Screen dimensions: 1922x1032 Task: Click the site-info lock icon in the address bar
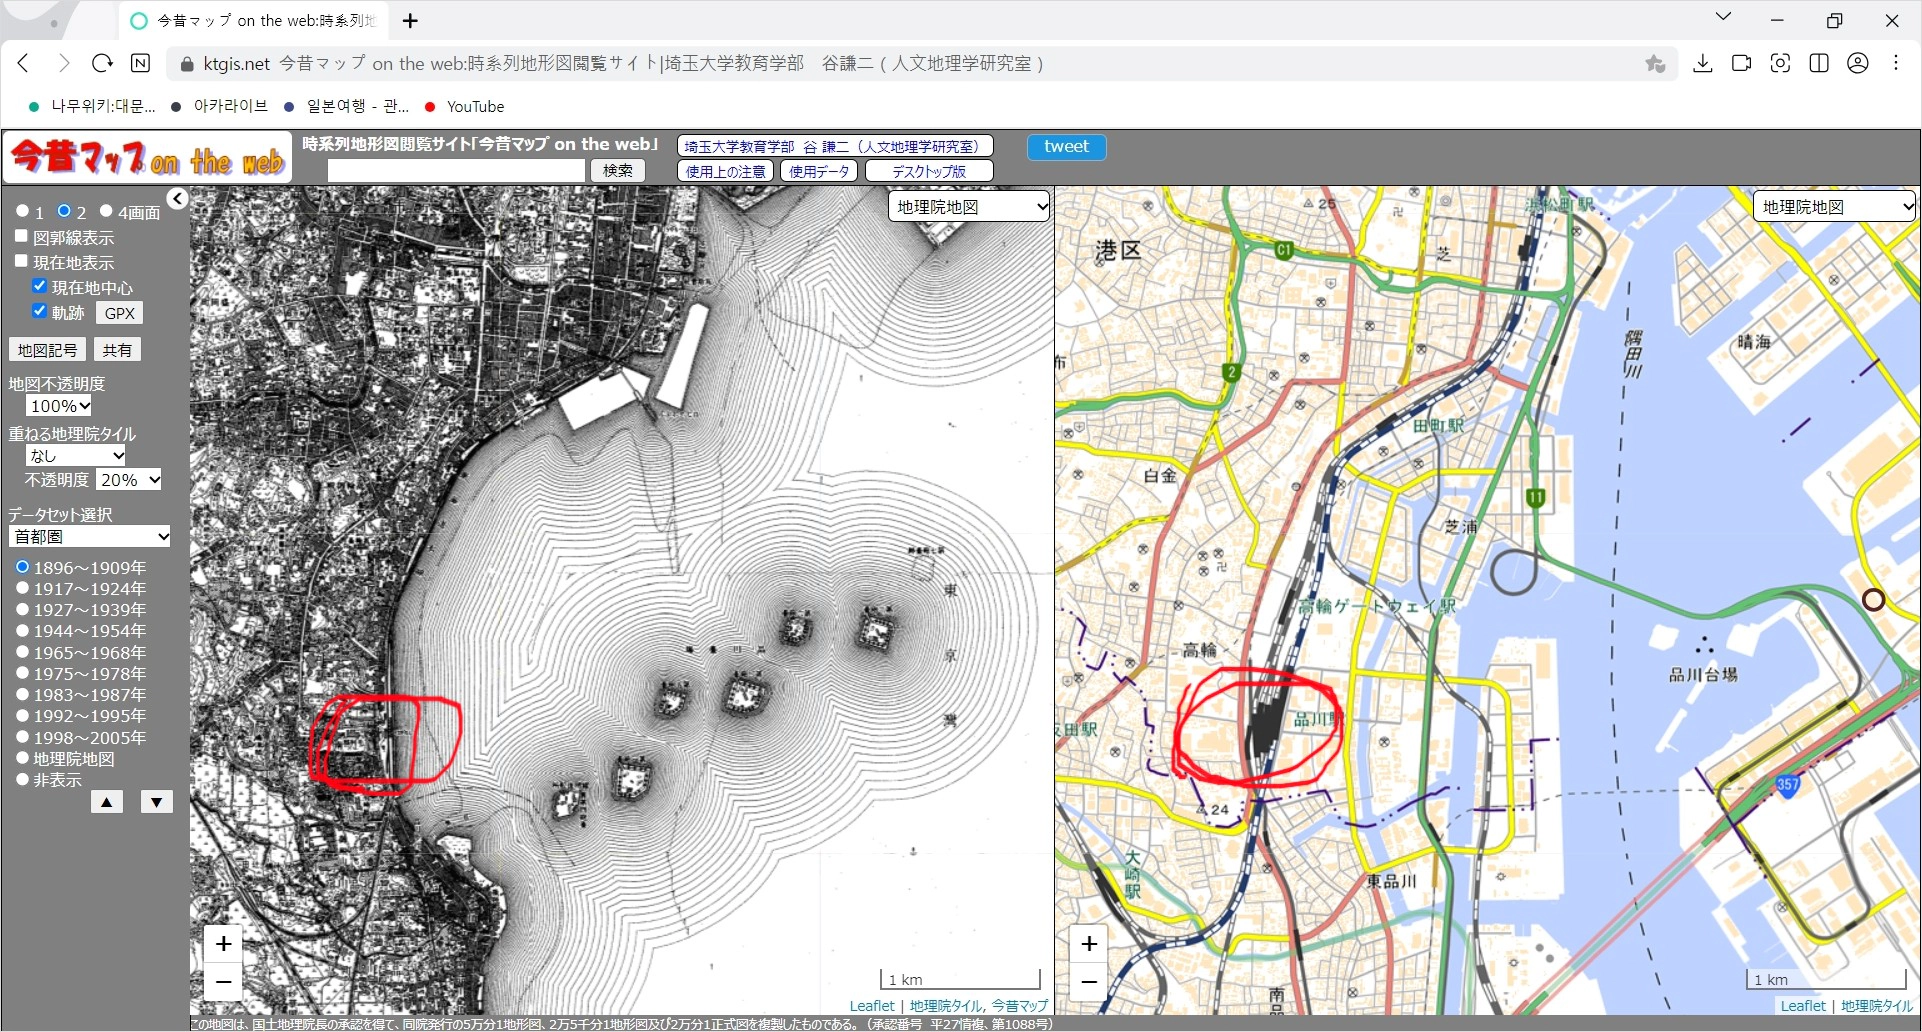tap(186, 64)
